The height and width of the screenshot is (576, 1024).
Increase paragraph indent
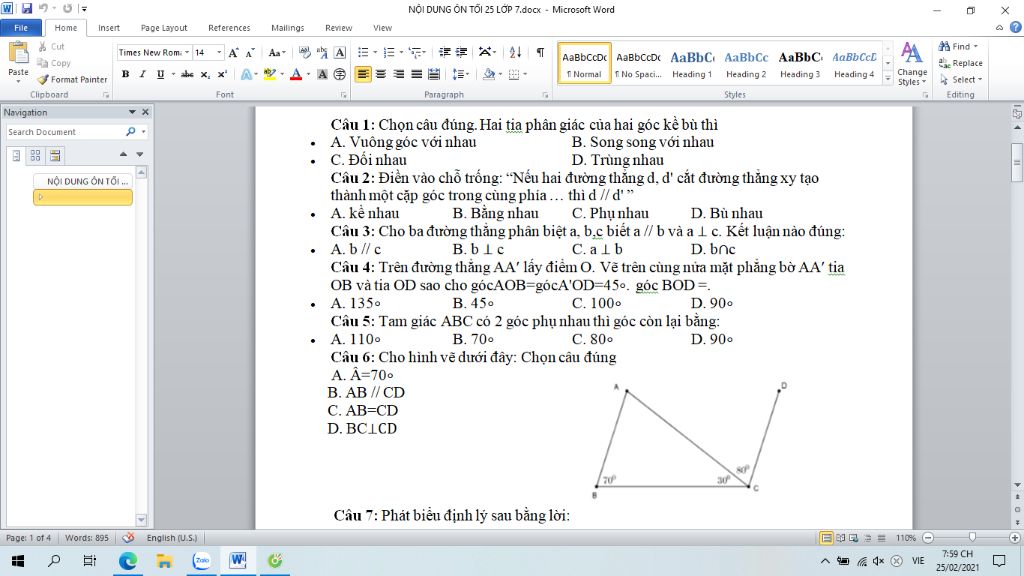(x=462, y=52)
